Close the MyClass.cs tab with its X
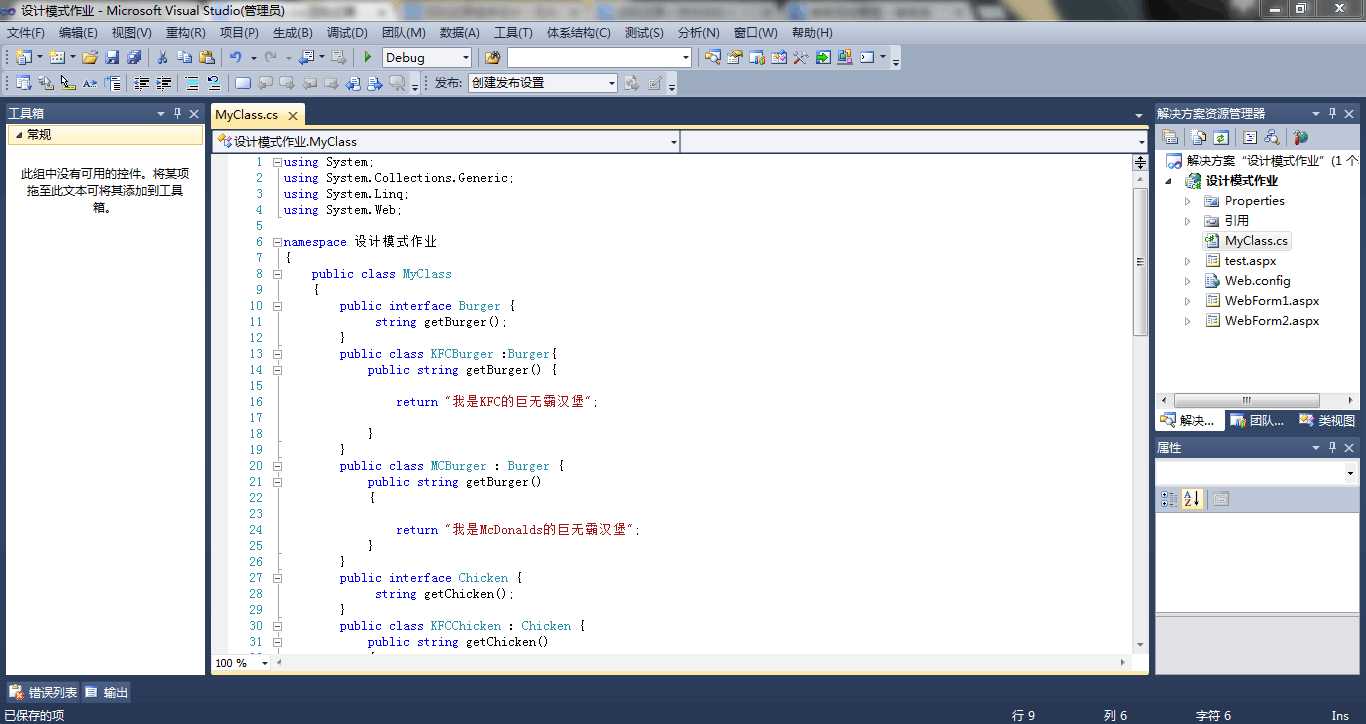This screenshot has width=1366, height=724. click(x=292, y=115)
